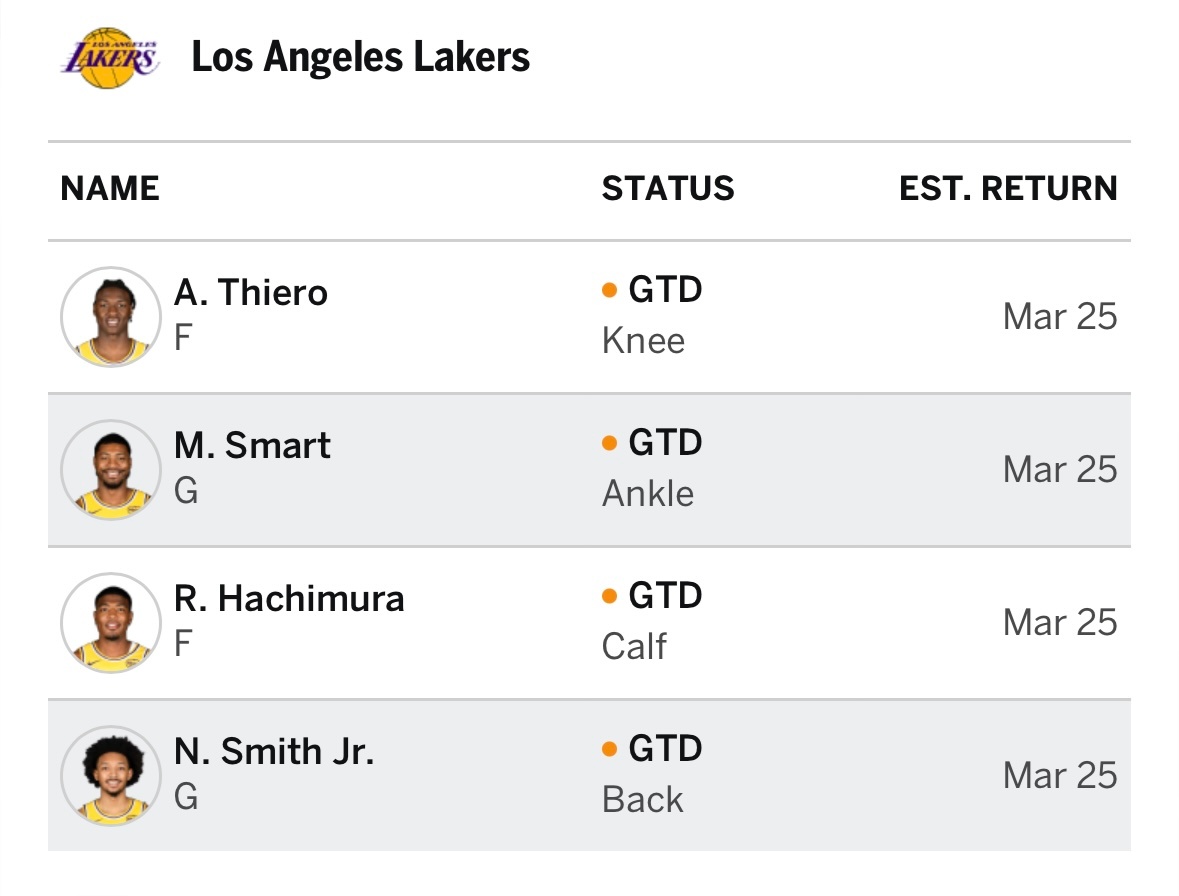Click R. Hachimura's player headshot
Screen dimensions: 1179x896
[110, 622]
